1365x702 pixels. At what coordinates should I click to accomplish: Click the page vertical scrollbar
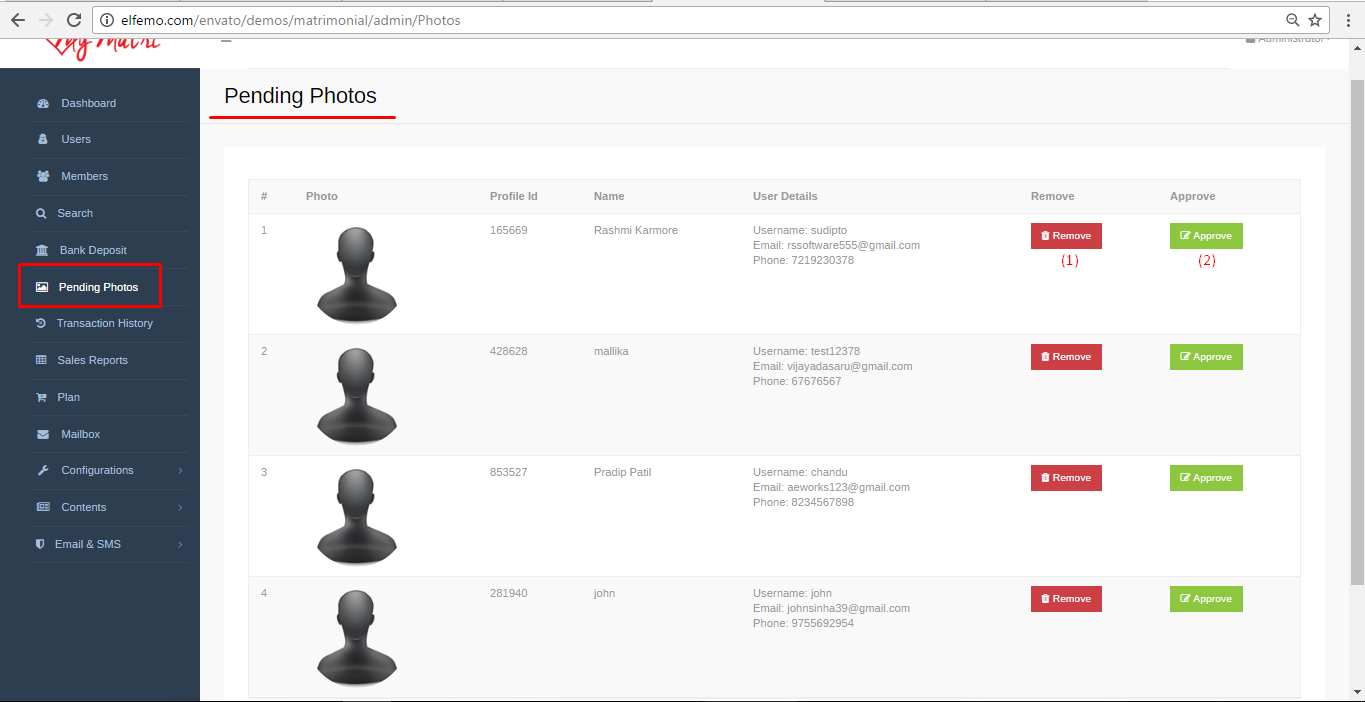[x=1357, y=330]
